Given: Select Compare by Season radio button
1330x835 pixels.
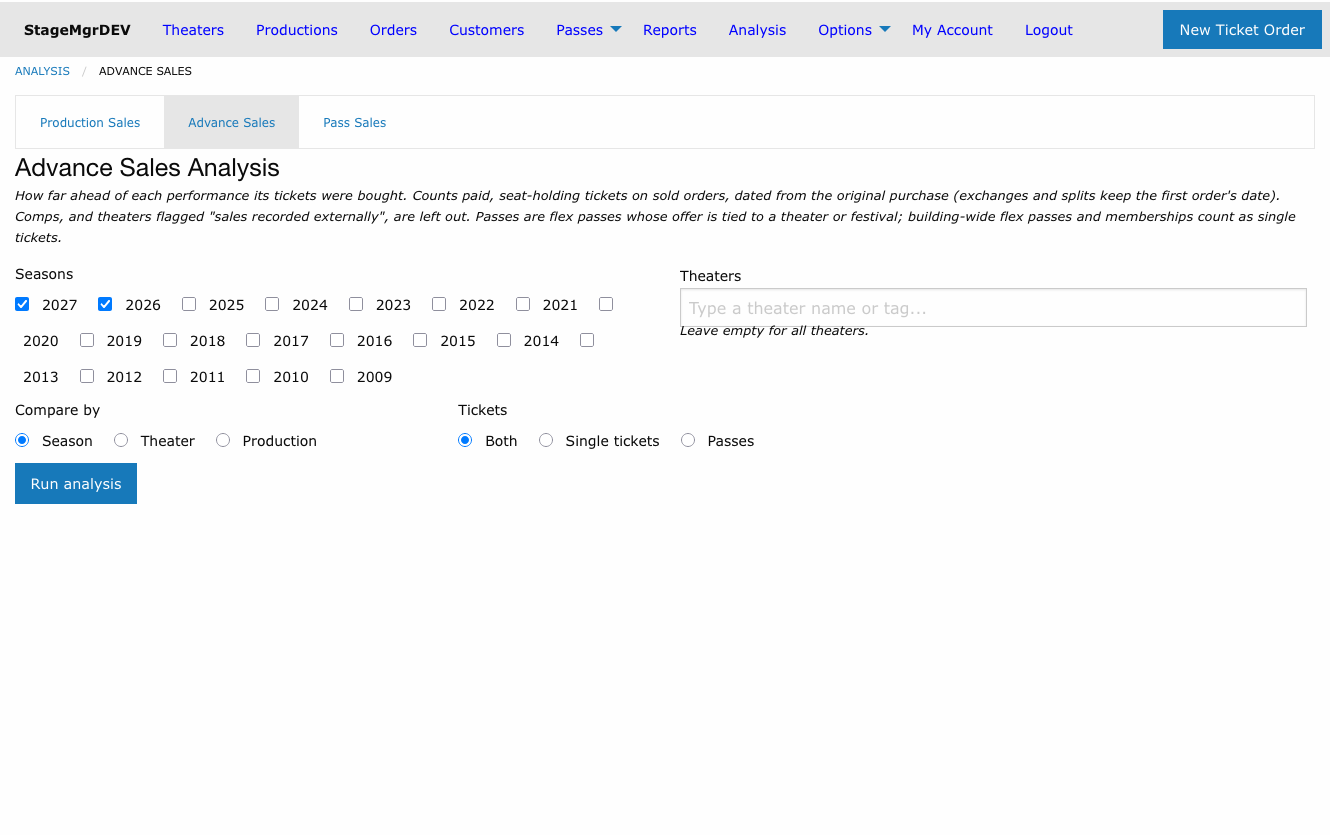Looking at the screenshot, I should (x=22, y=440).
